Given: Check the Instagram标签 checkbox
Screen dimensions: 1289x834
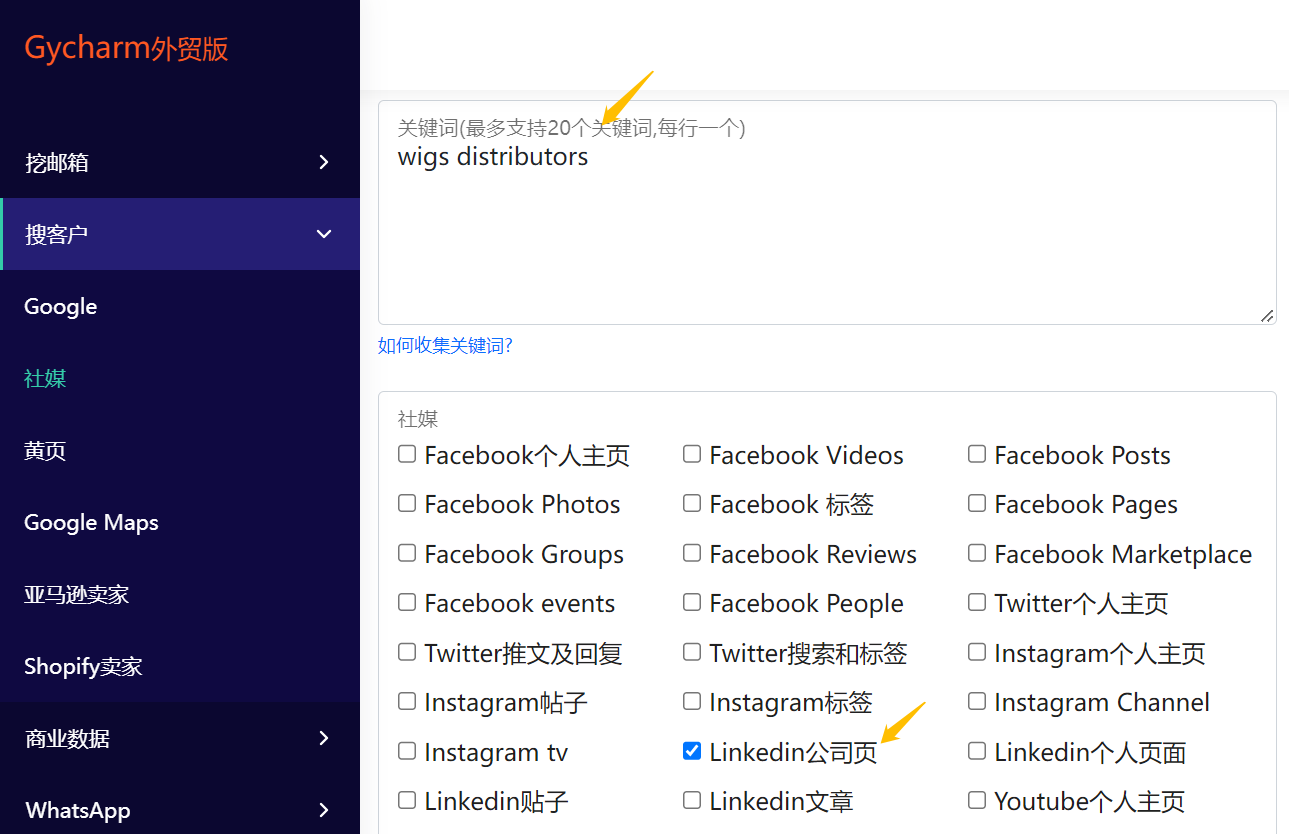Looking at the screenshot, I should (692, 701).
